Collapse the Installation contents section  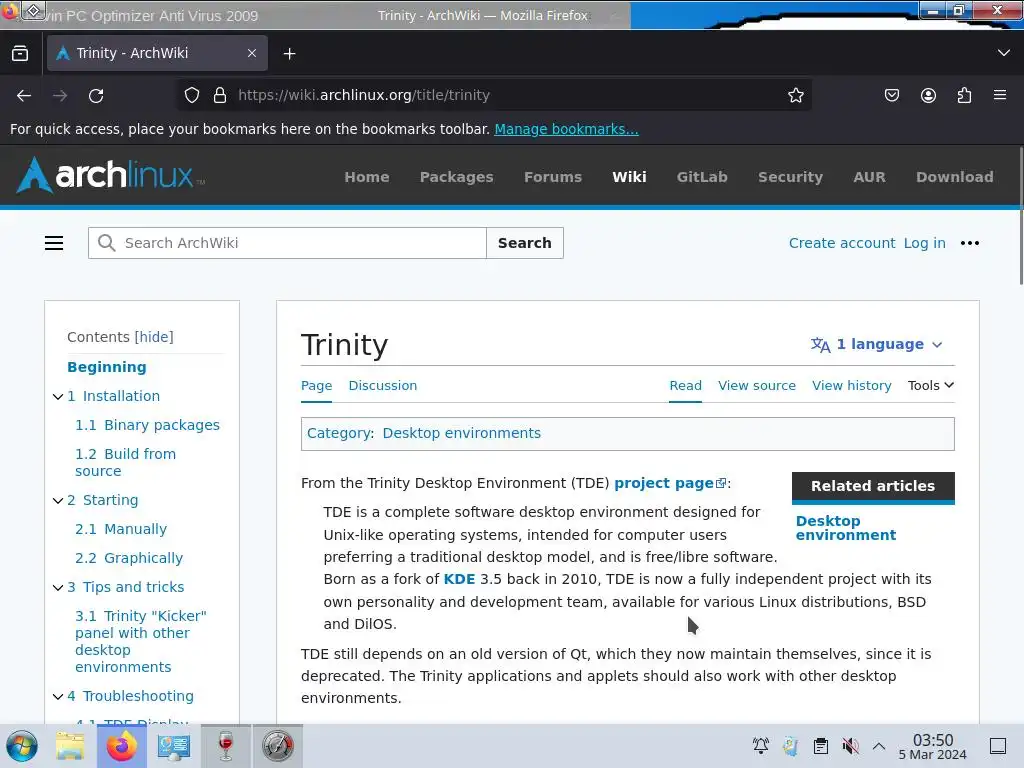point(58,396)
